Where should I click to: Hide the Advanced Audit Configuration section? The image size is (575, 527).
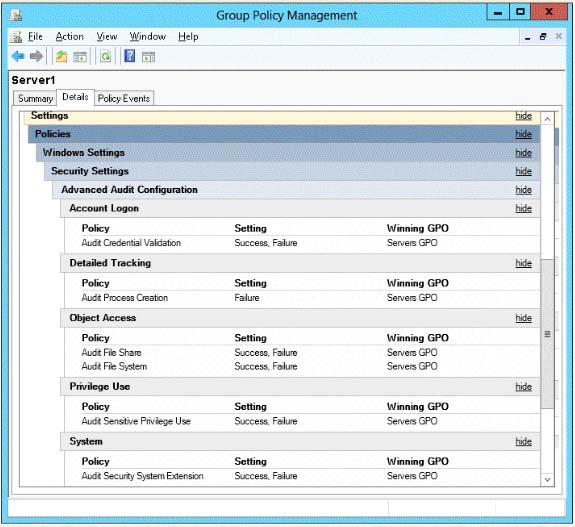(x=523, y=190)
